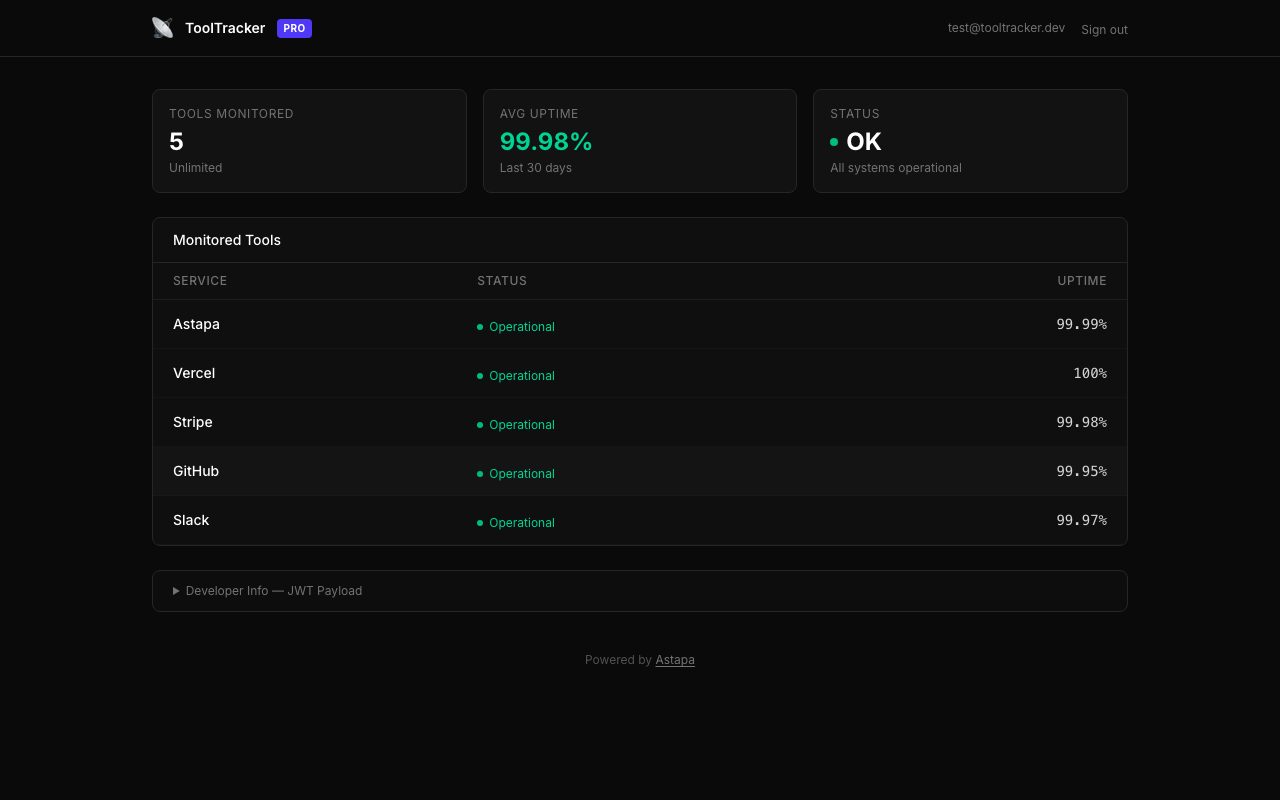Click the TOOLS MONITORED stat card
The height and width of the screenshot is (800, 1280).
(309, 141)
